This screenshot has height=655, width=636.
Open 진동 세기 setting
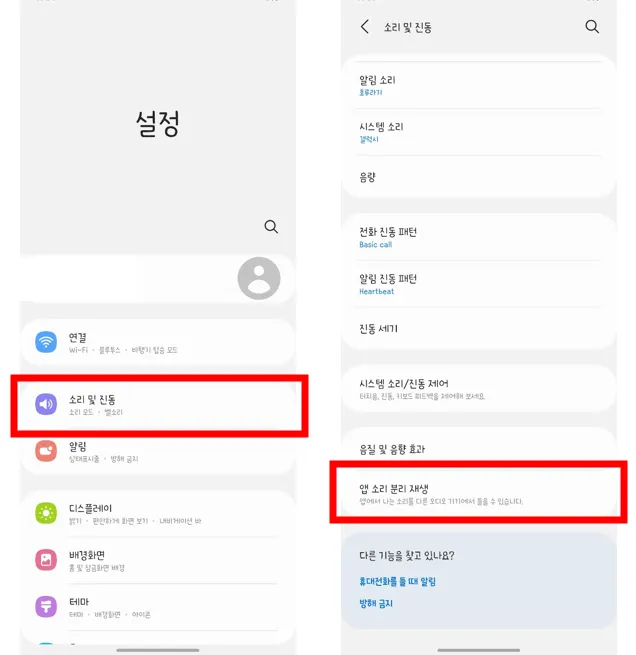coord(479,329)
